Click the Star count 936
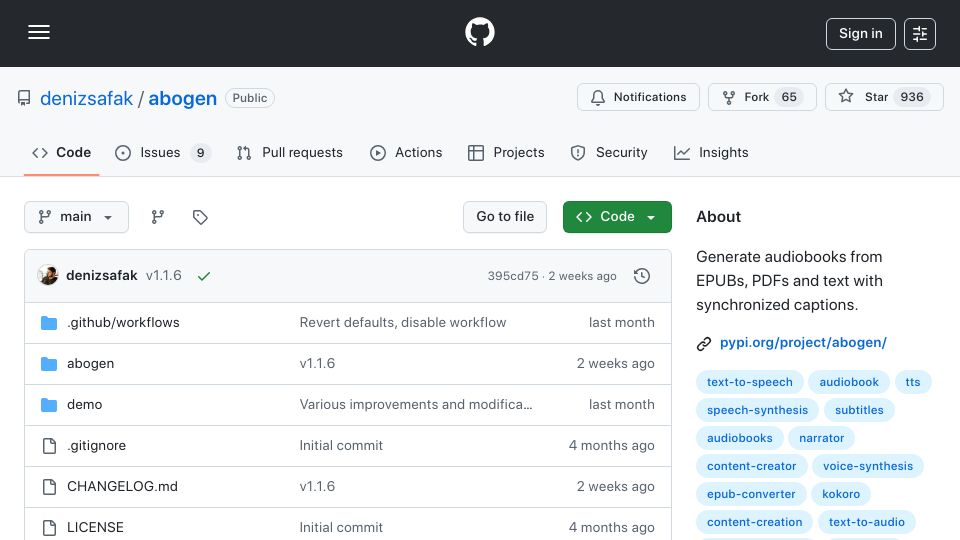 pos(912,97)
